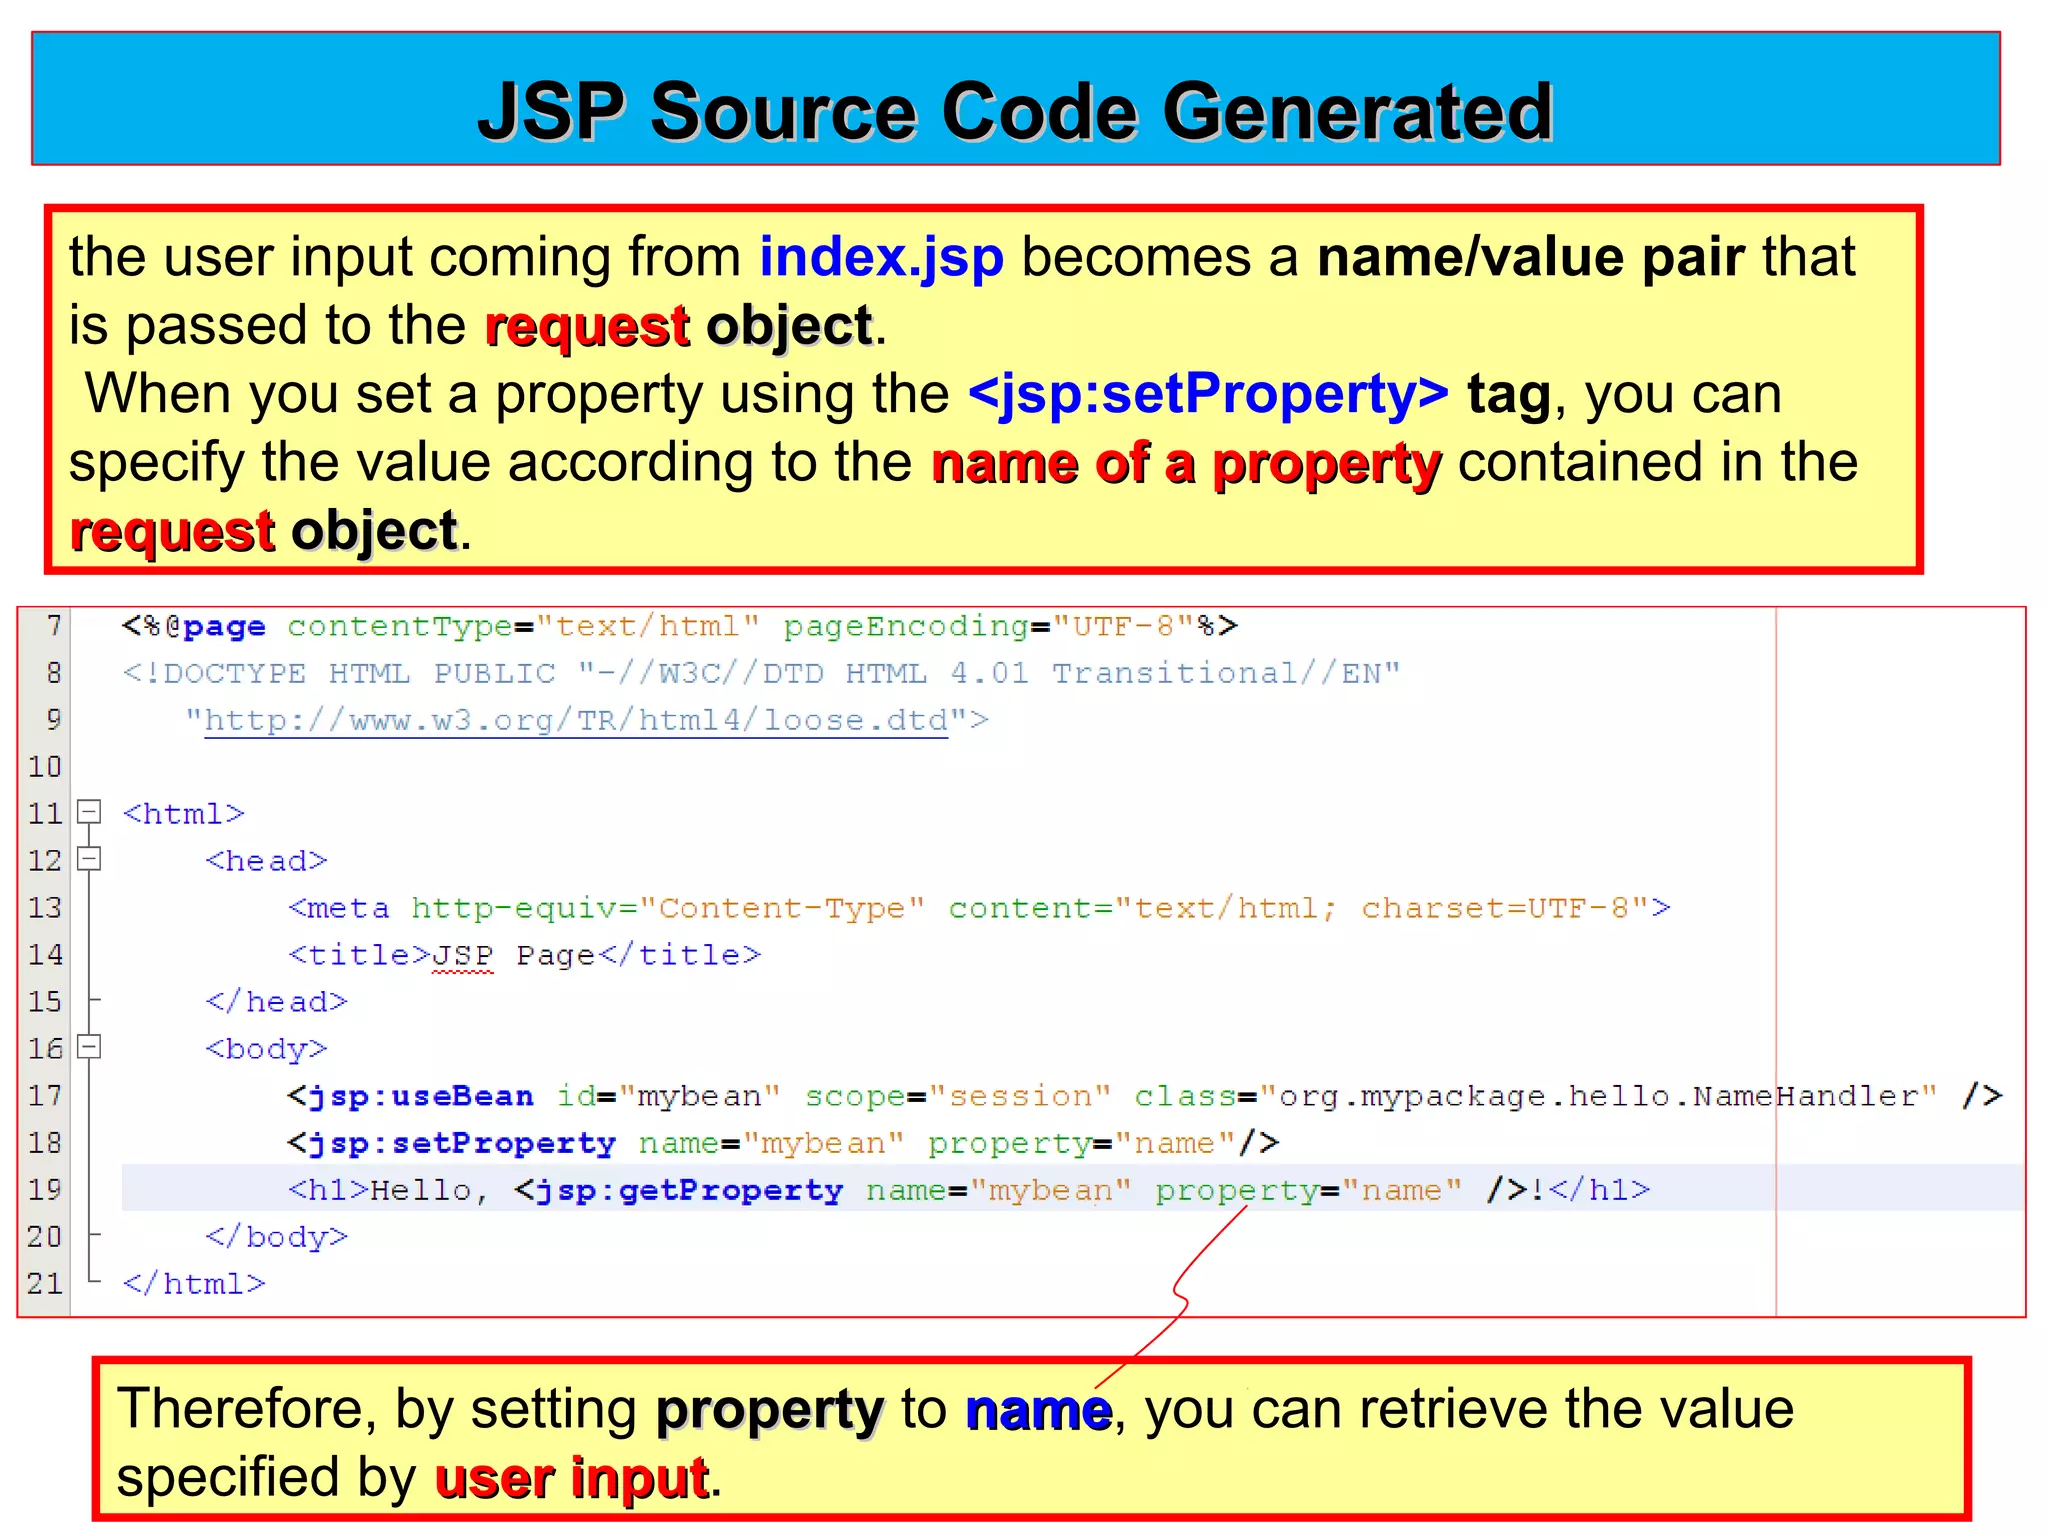This screenshot has width=2048, height=1536.
Task: Click the slide title JSP Source Code Generated
Action: click(x=1015, y=110)
